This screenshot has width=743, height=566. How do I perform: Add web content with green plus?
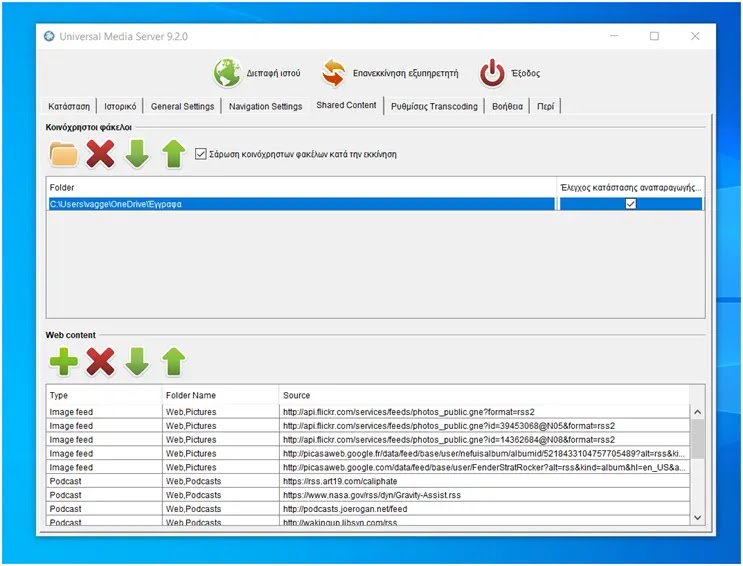tap(63, 362)
